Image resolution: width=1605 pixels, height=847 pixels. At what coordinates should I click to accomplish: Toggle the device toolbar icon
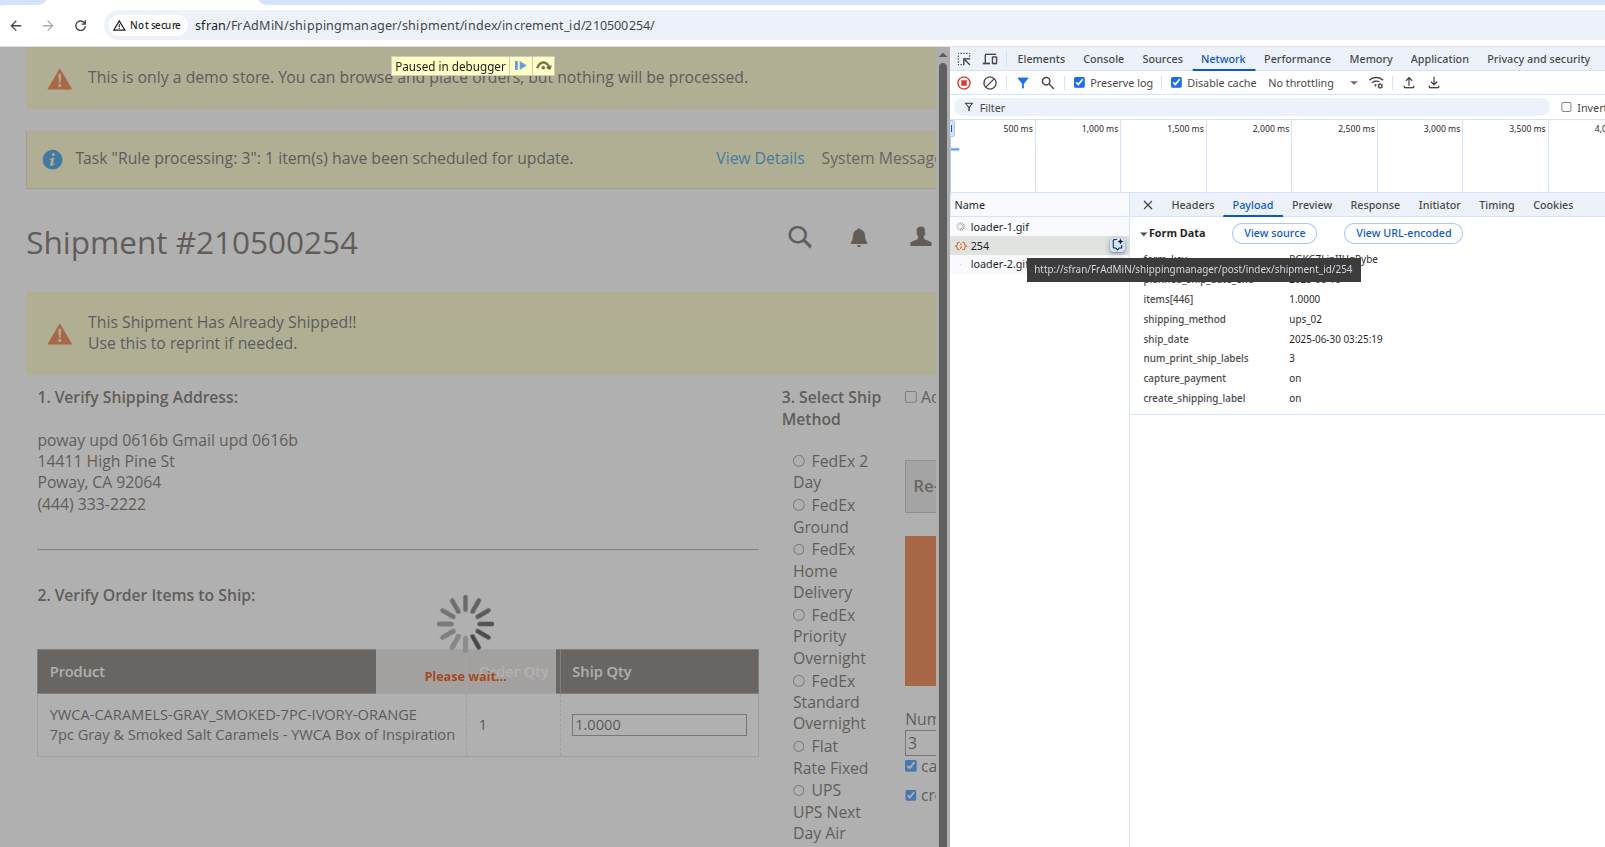click(x=990, y=59)
